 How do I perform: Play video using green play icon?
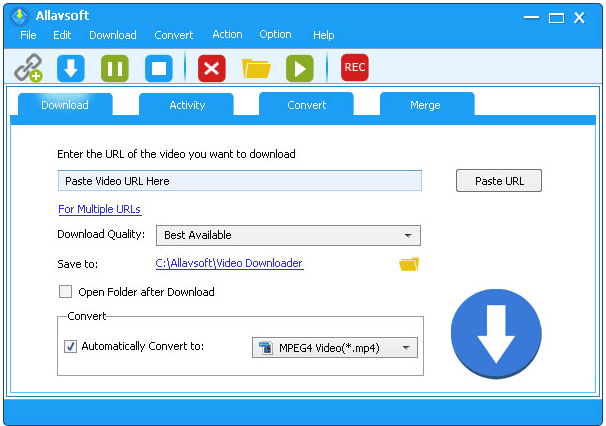(x=300, y=68)
